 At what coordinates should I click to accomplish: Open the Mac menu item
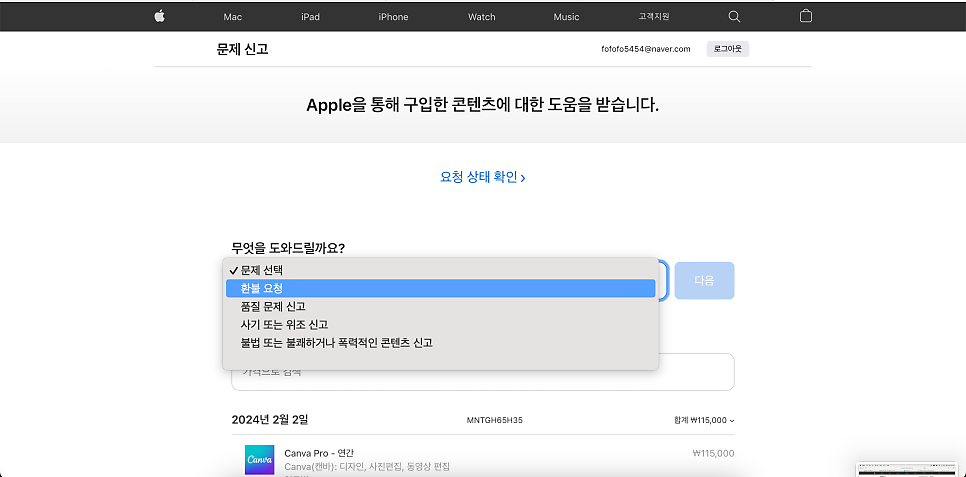coord(232,17)
